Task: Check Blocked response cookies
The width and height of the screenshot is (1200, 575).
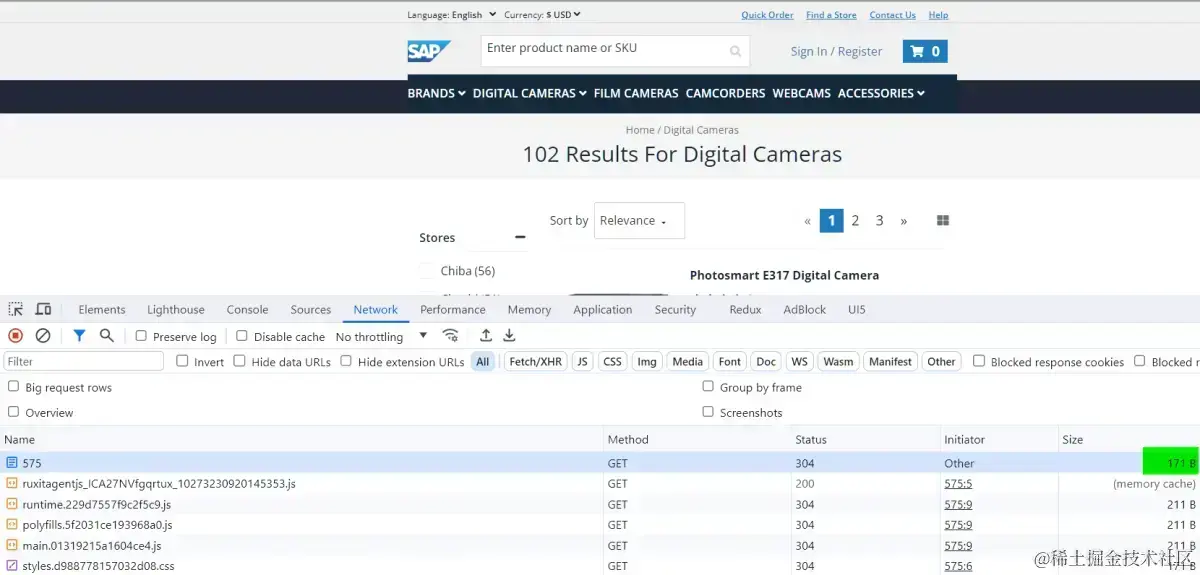Action: click(979, 361)
